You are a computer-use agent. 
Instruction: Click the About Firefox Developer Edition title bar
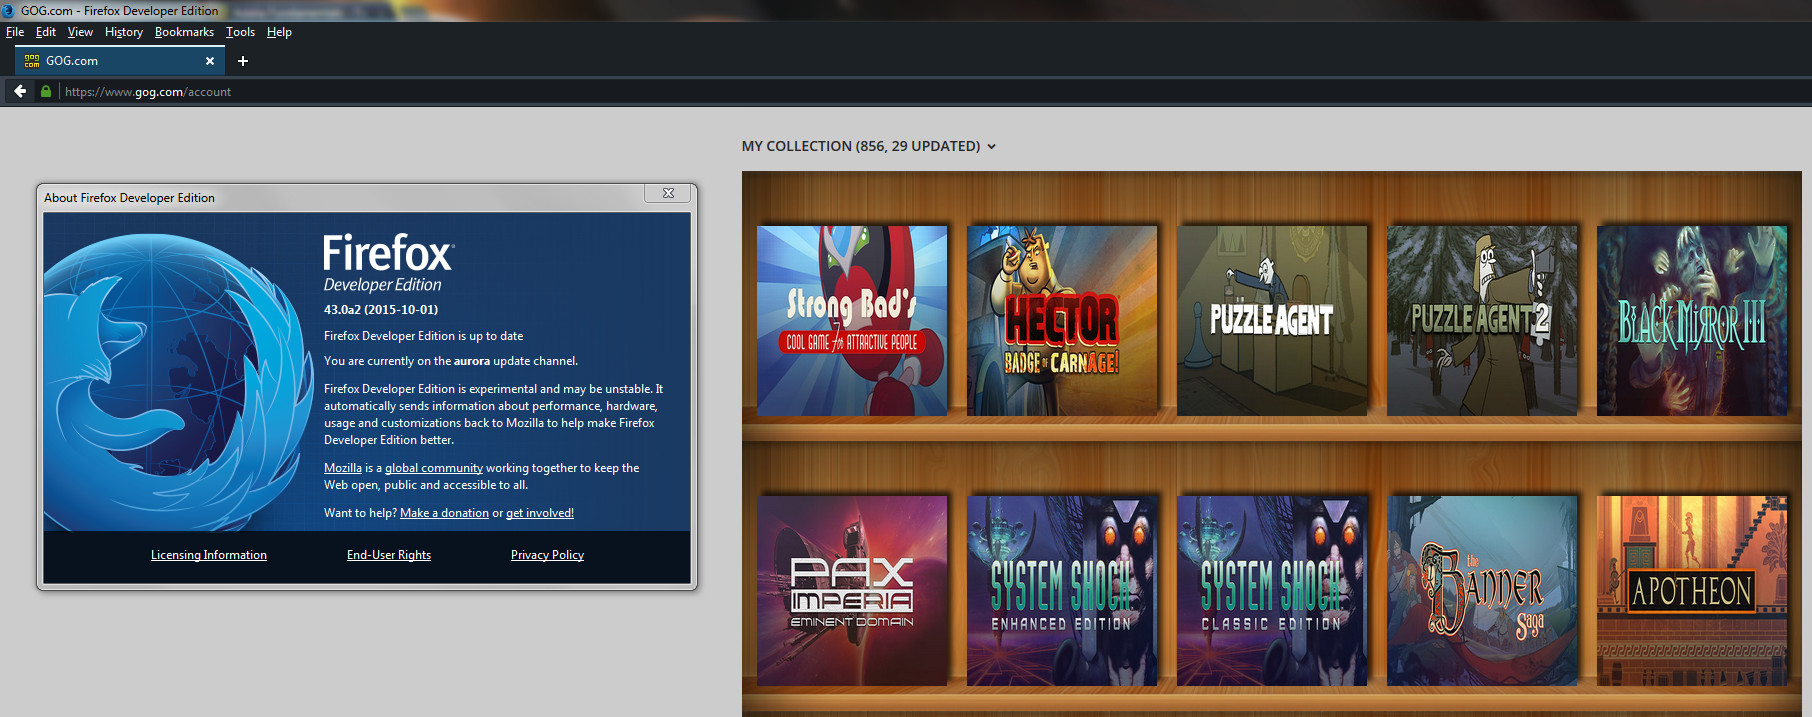coord(340,197)
